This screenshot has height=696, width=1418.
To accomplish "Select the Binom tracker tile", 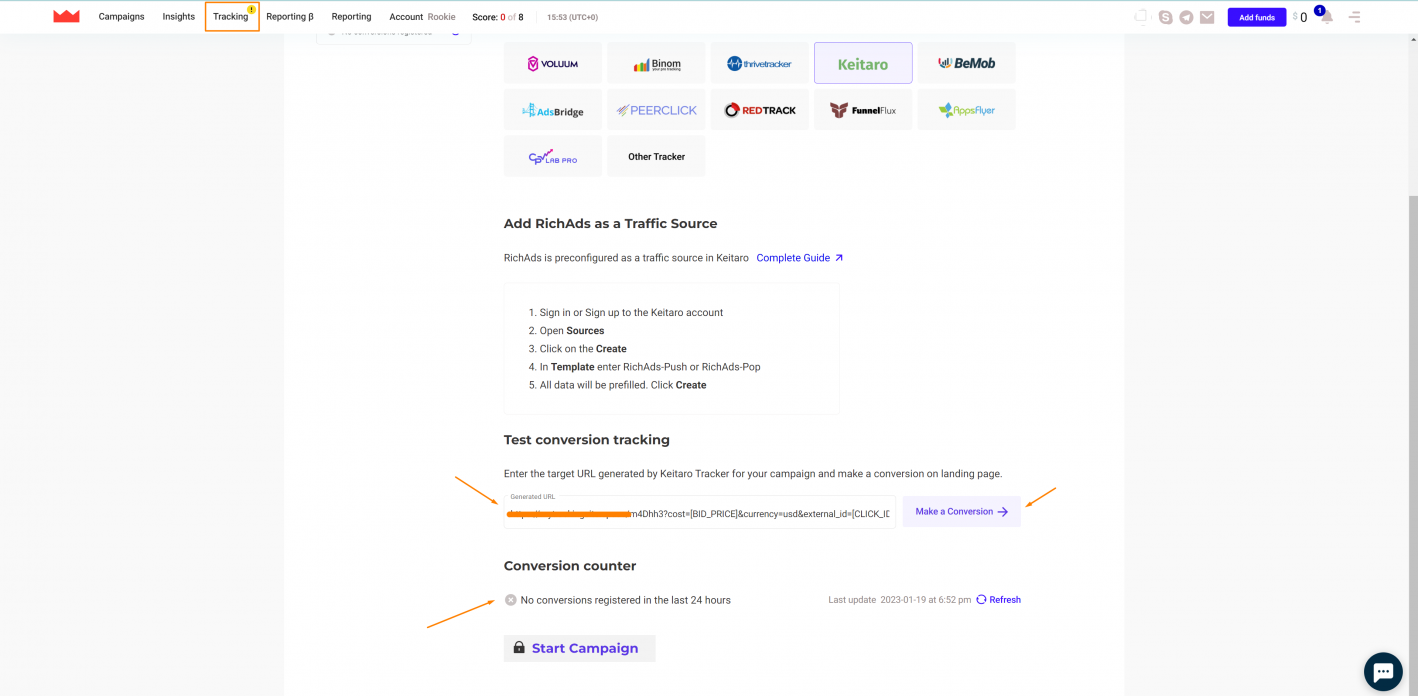I will pos(656,63).
